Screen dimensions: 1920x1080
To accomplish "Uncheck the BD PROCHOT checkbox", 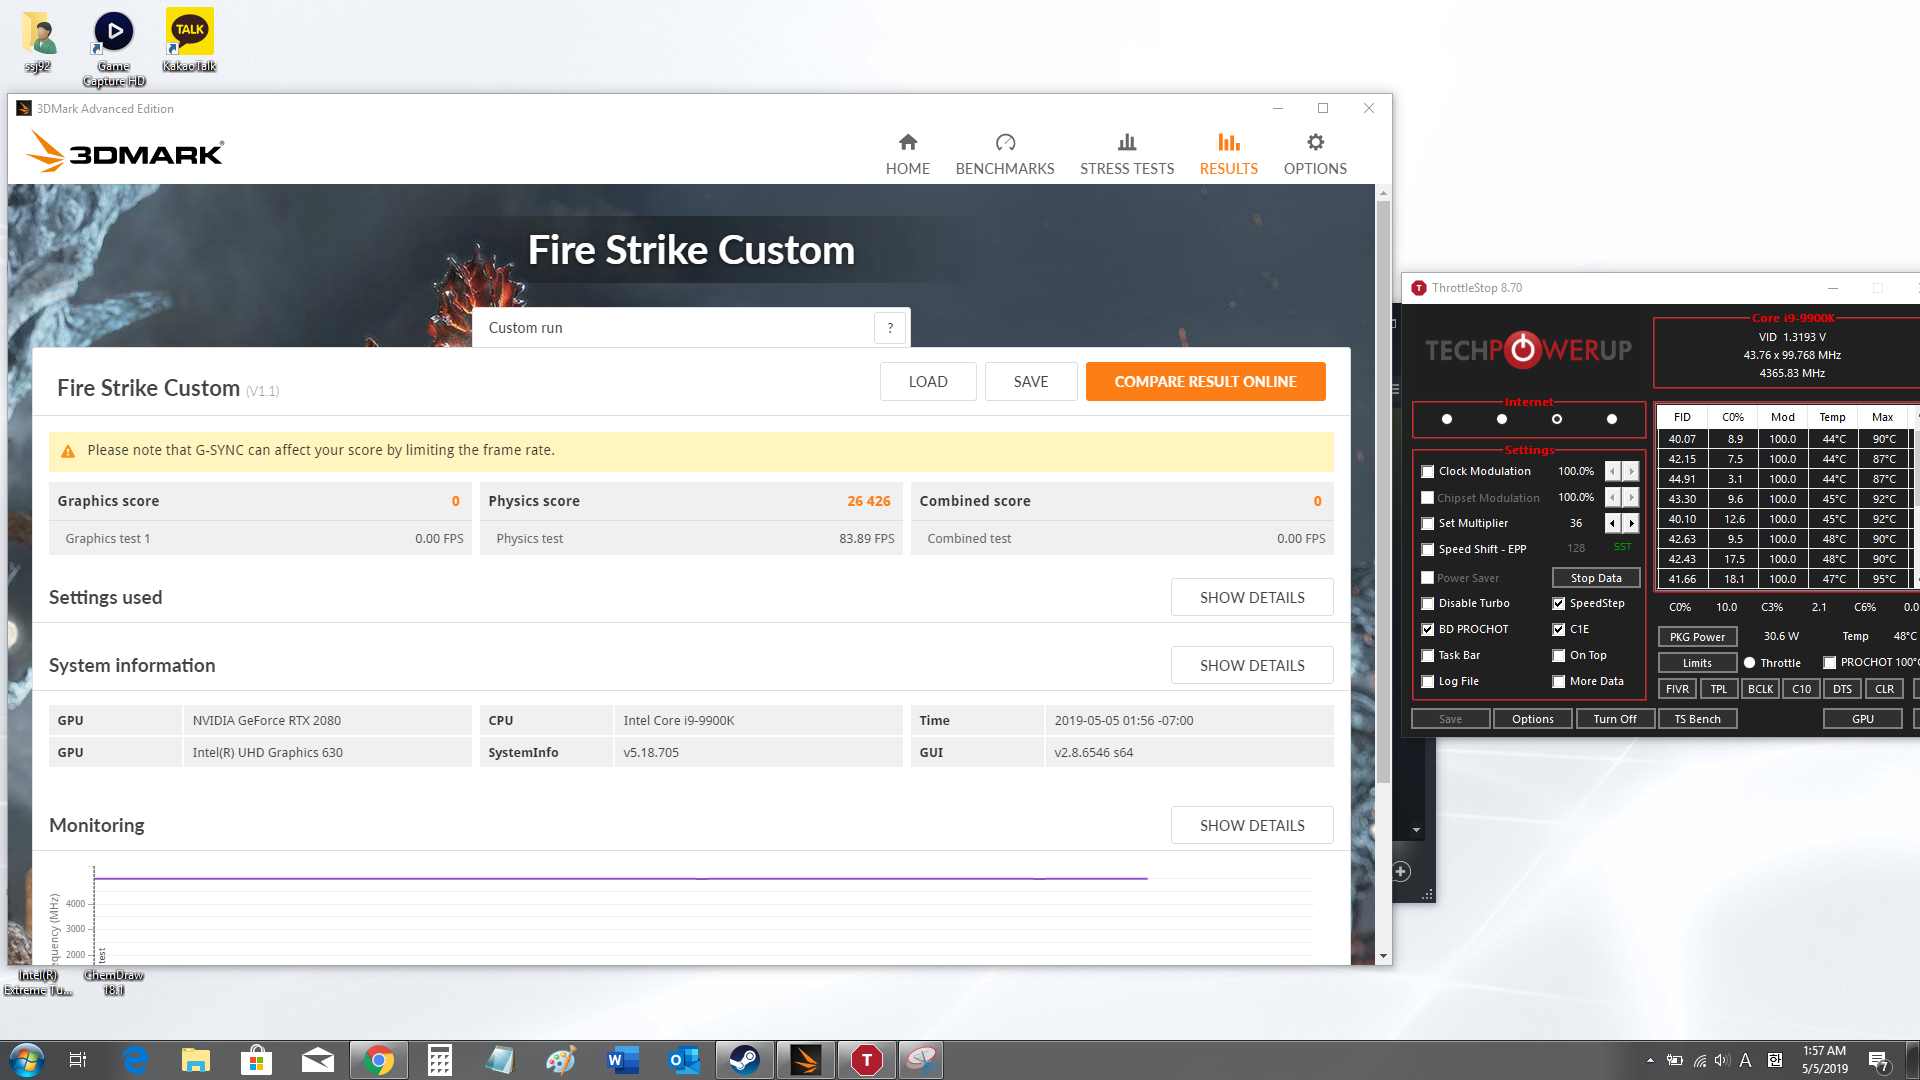I will 1428,630.
